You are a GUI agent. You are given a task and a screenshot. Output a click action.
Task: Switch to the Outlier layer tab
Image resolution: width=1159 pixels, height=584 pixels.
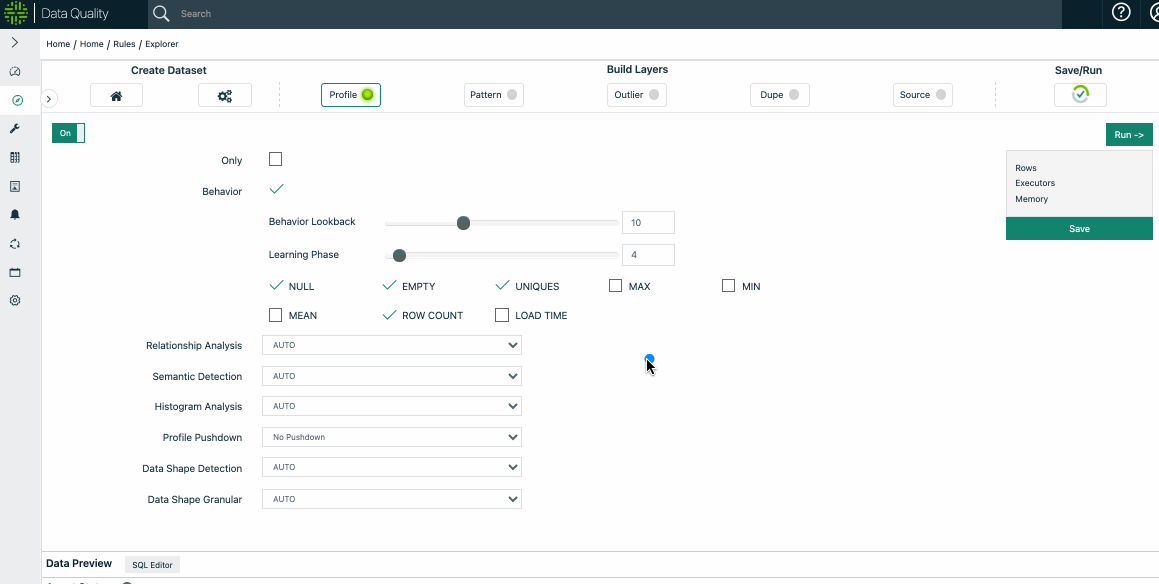tap(636, 95)
